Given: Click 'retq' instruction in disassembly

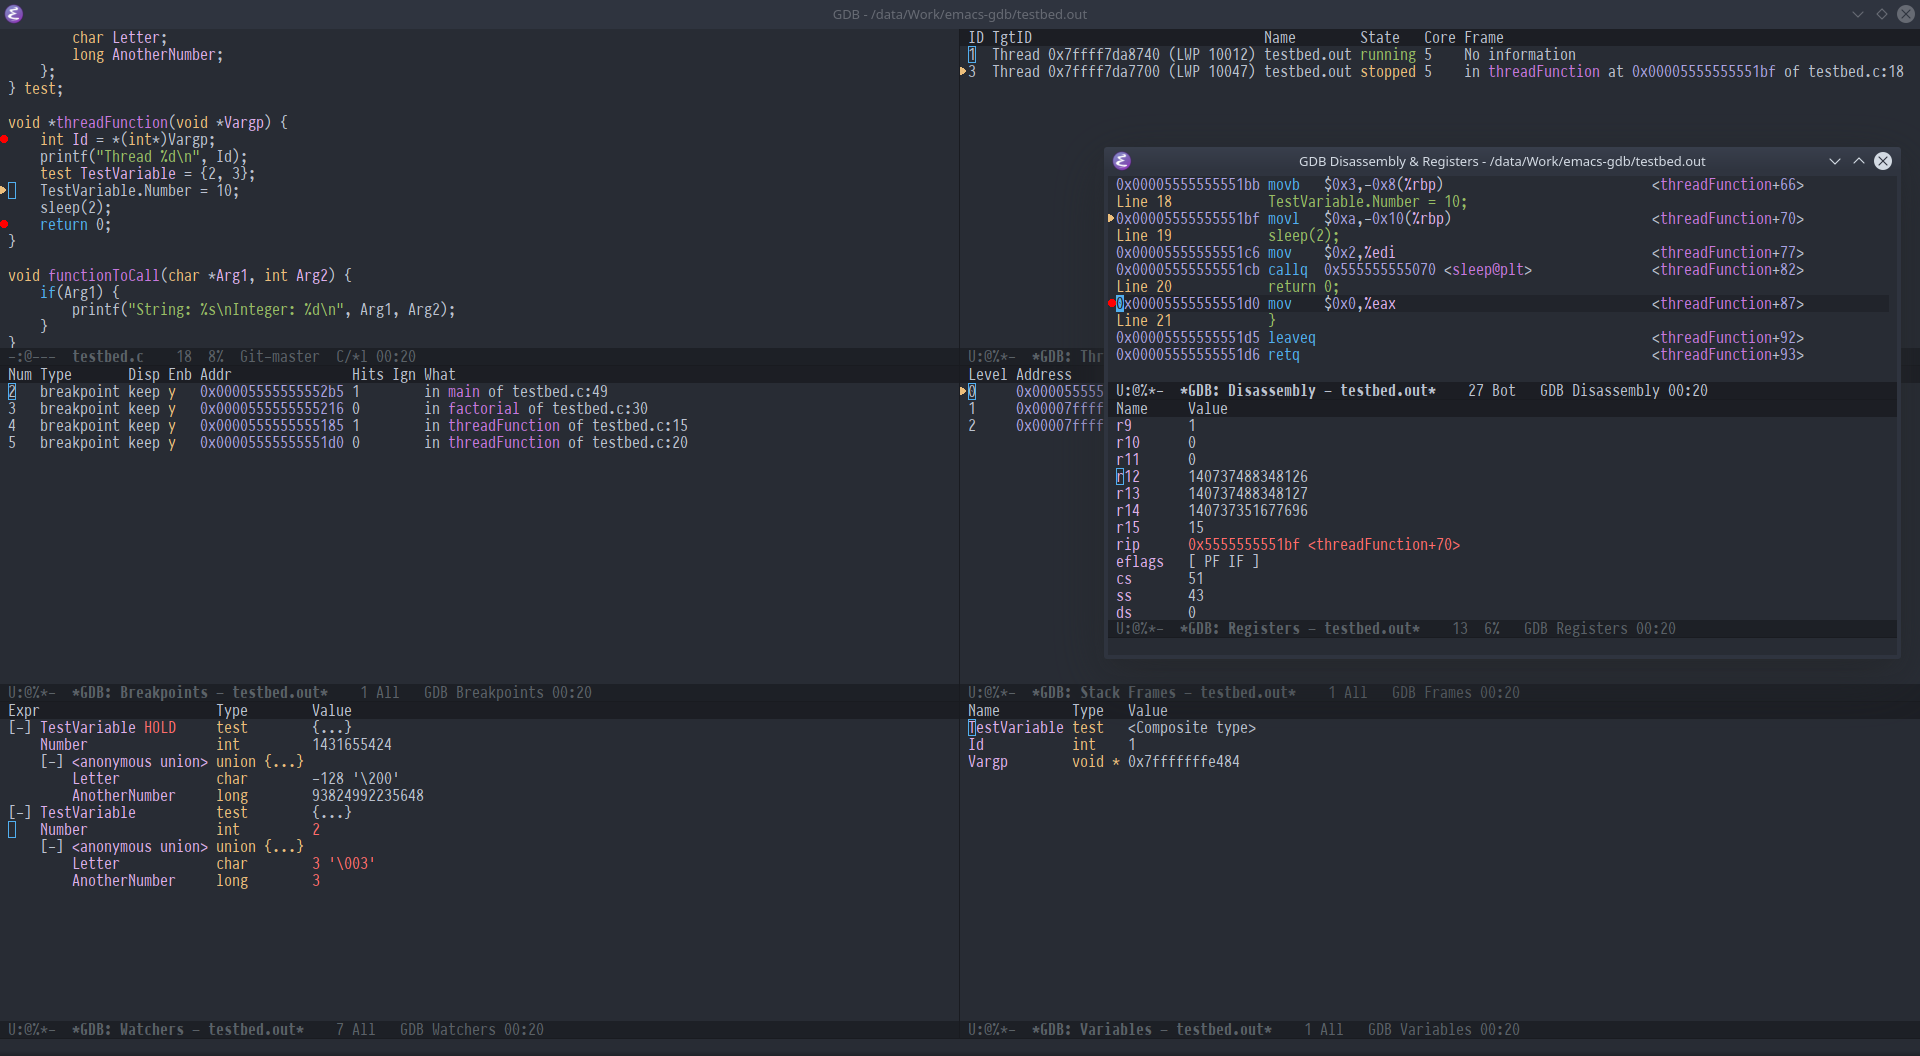Looking at the screenshot, I should pos(1284,355).
